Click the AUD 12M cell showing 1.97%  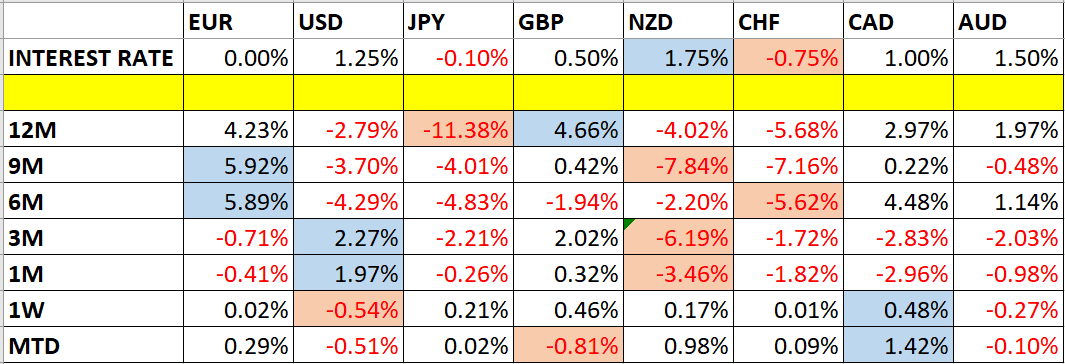tap(1008, 128)
